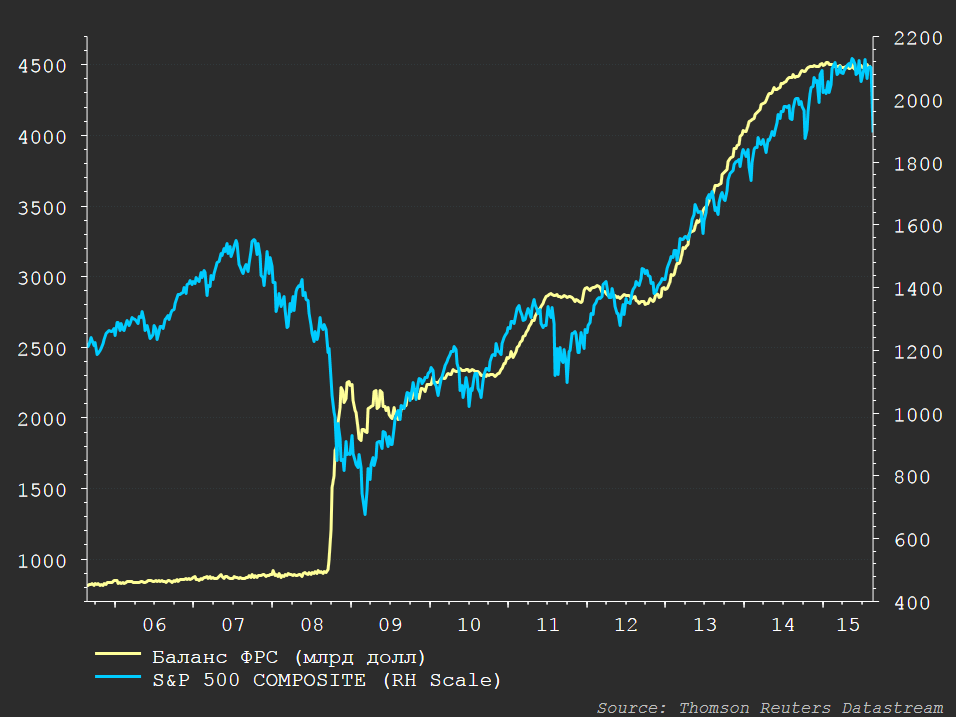Select the 13 year mark on x-axis
956x717 pixels.
point(705,625)
